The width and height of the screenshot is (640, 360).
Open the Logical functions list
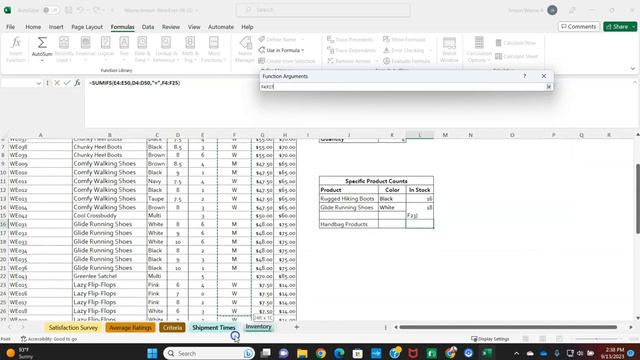click(x=106, y=49)
